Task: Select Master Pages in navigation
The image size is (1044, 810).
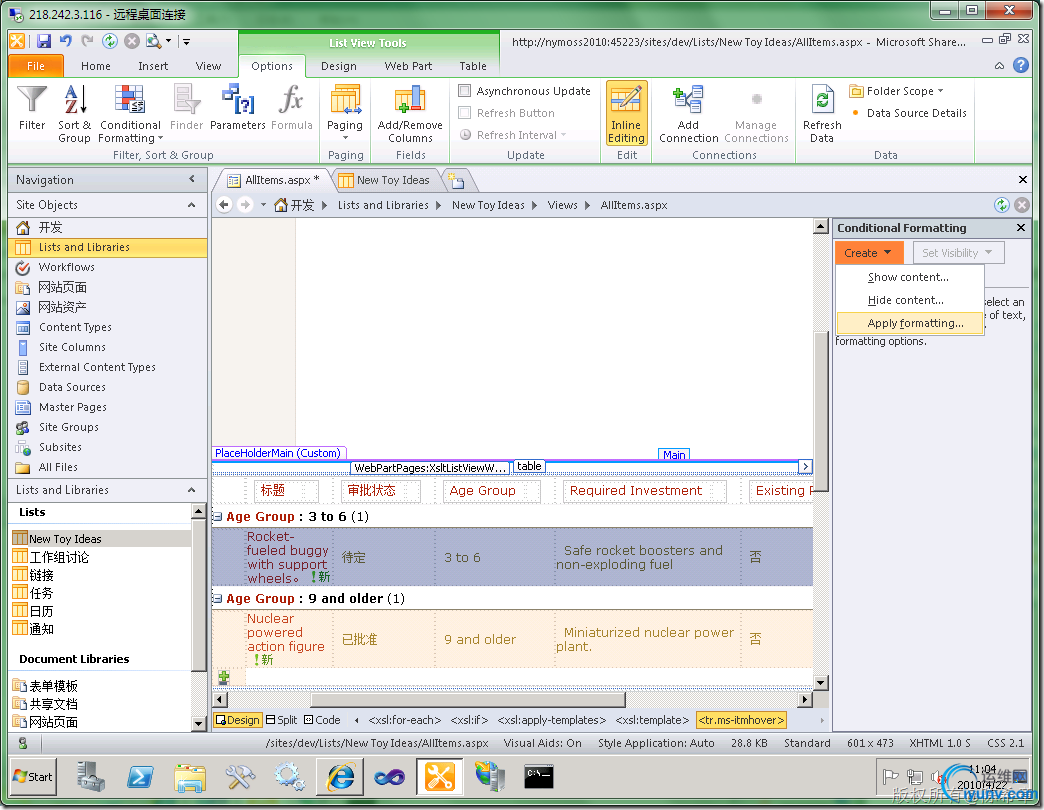Action: tap(72, 407)
